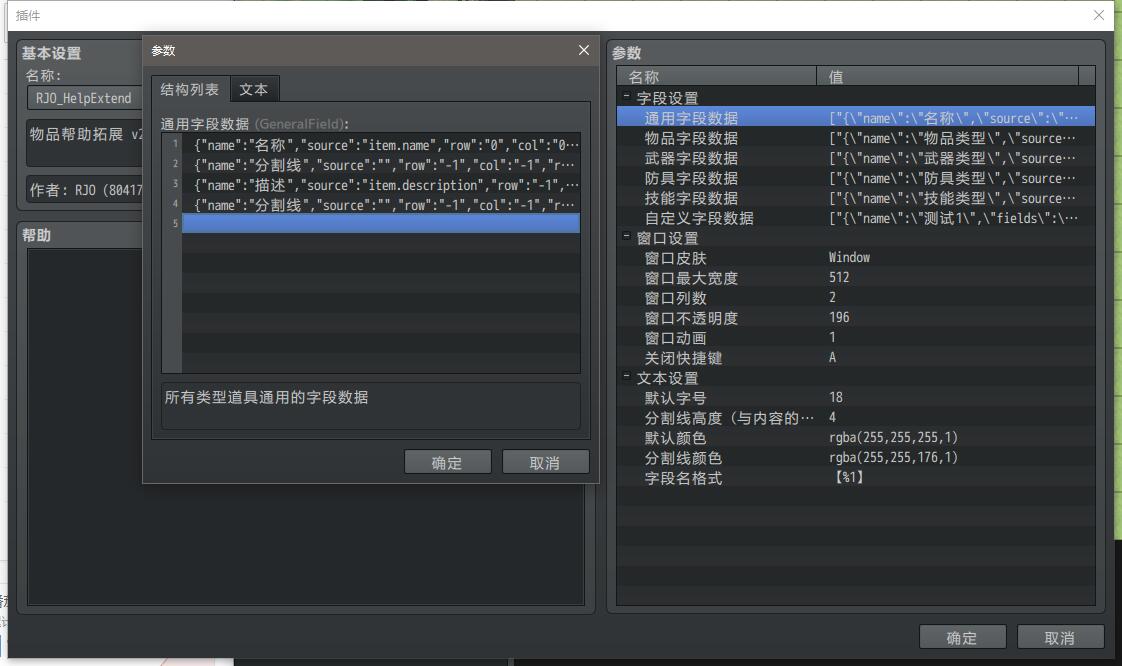Close the 参数 dialog
The width and height of the screenshot is (1122, 666).
[x=584, y=50]
